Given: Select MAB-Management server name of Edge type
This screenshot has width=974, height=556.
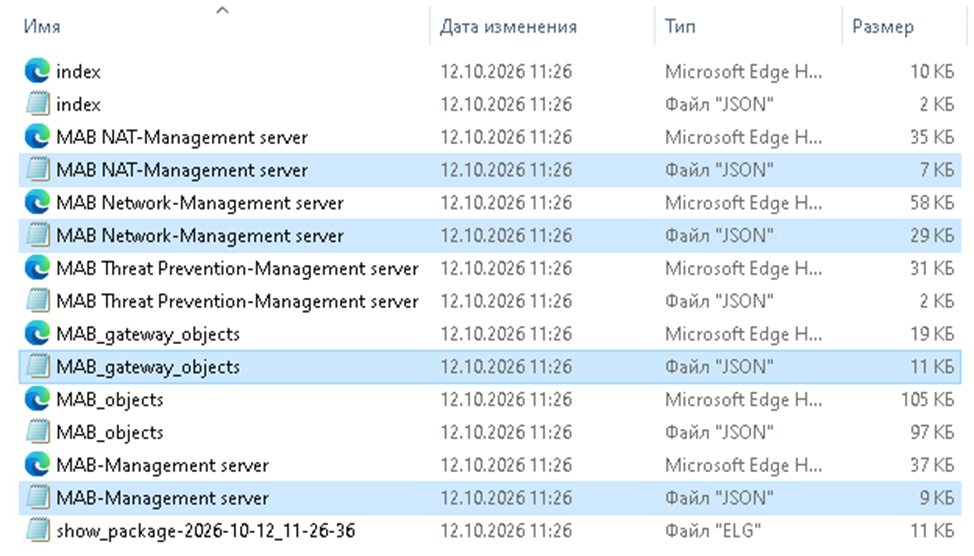Looking at the screenshot, I should (163, 465).
